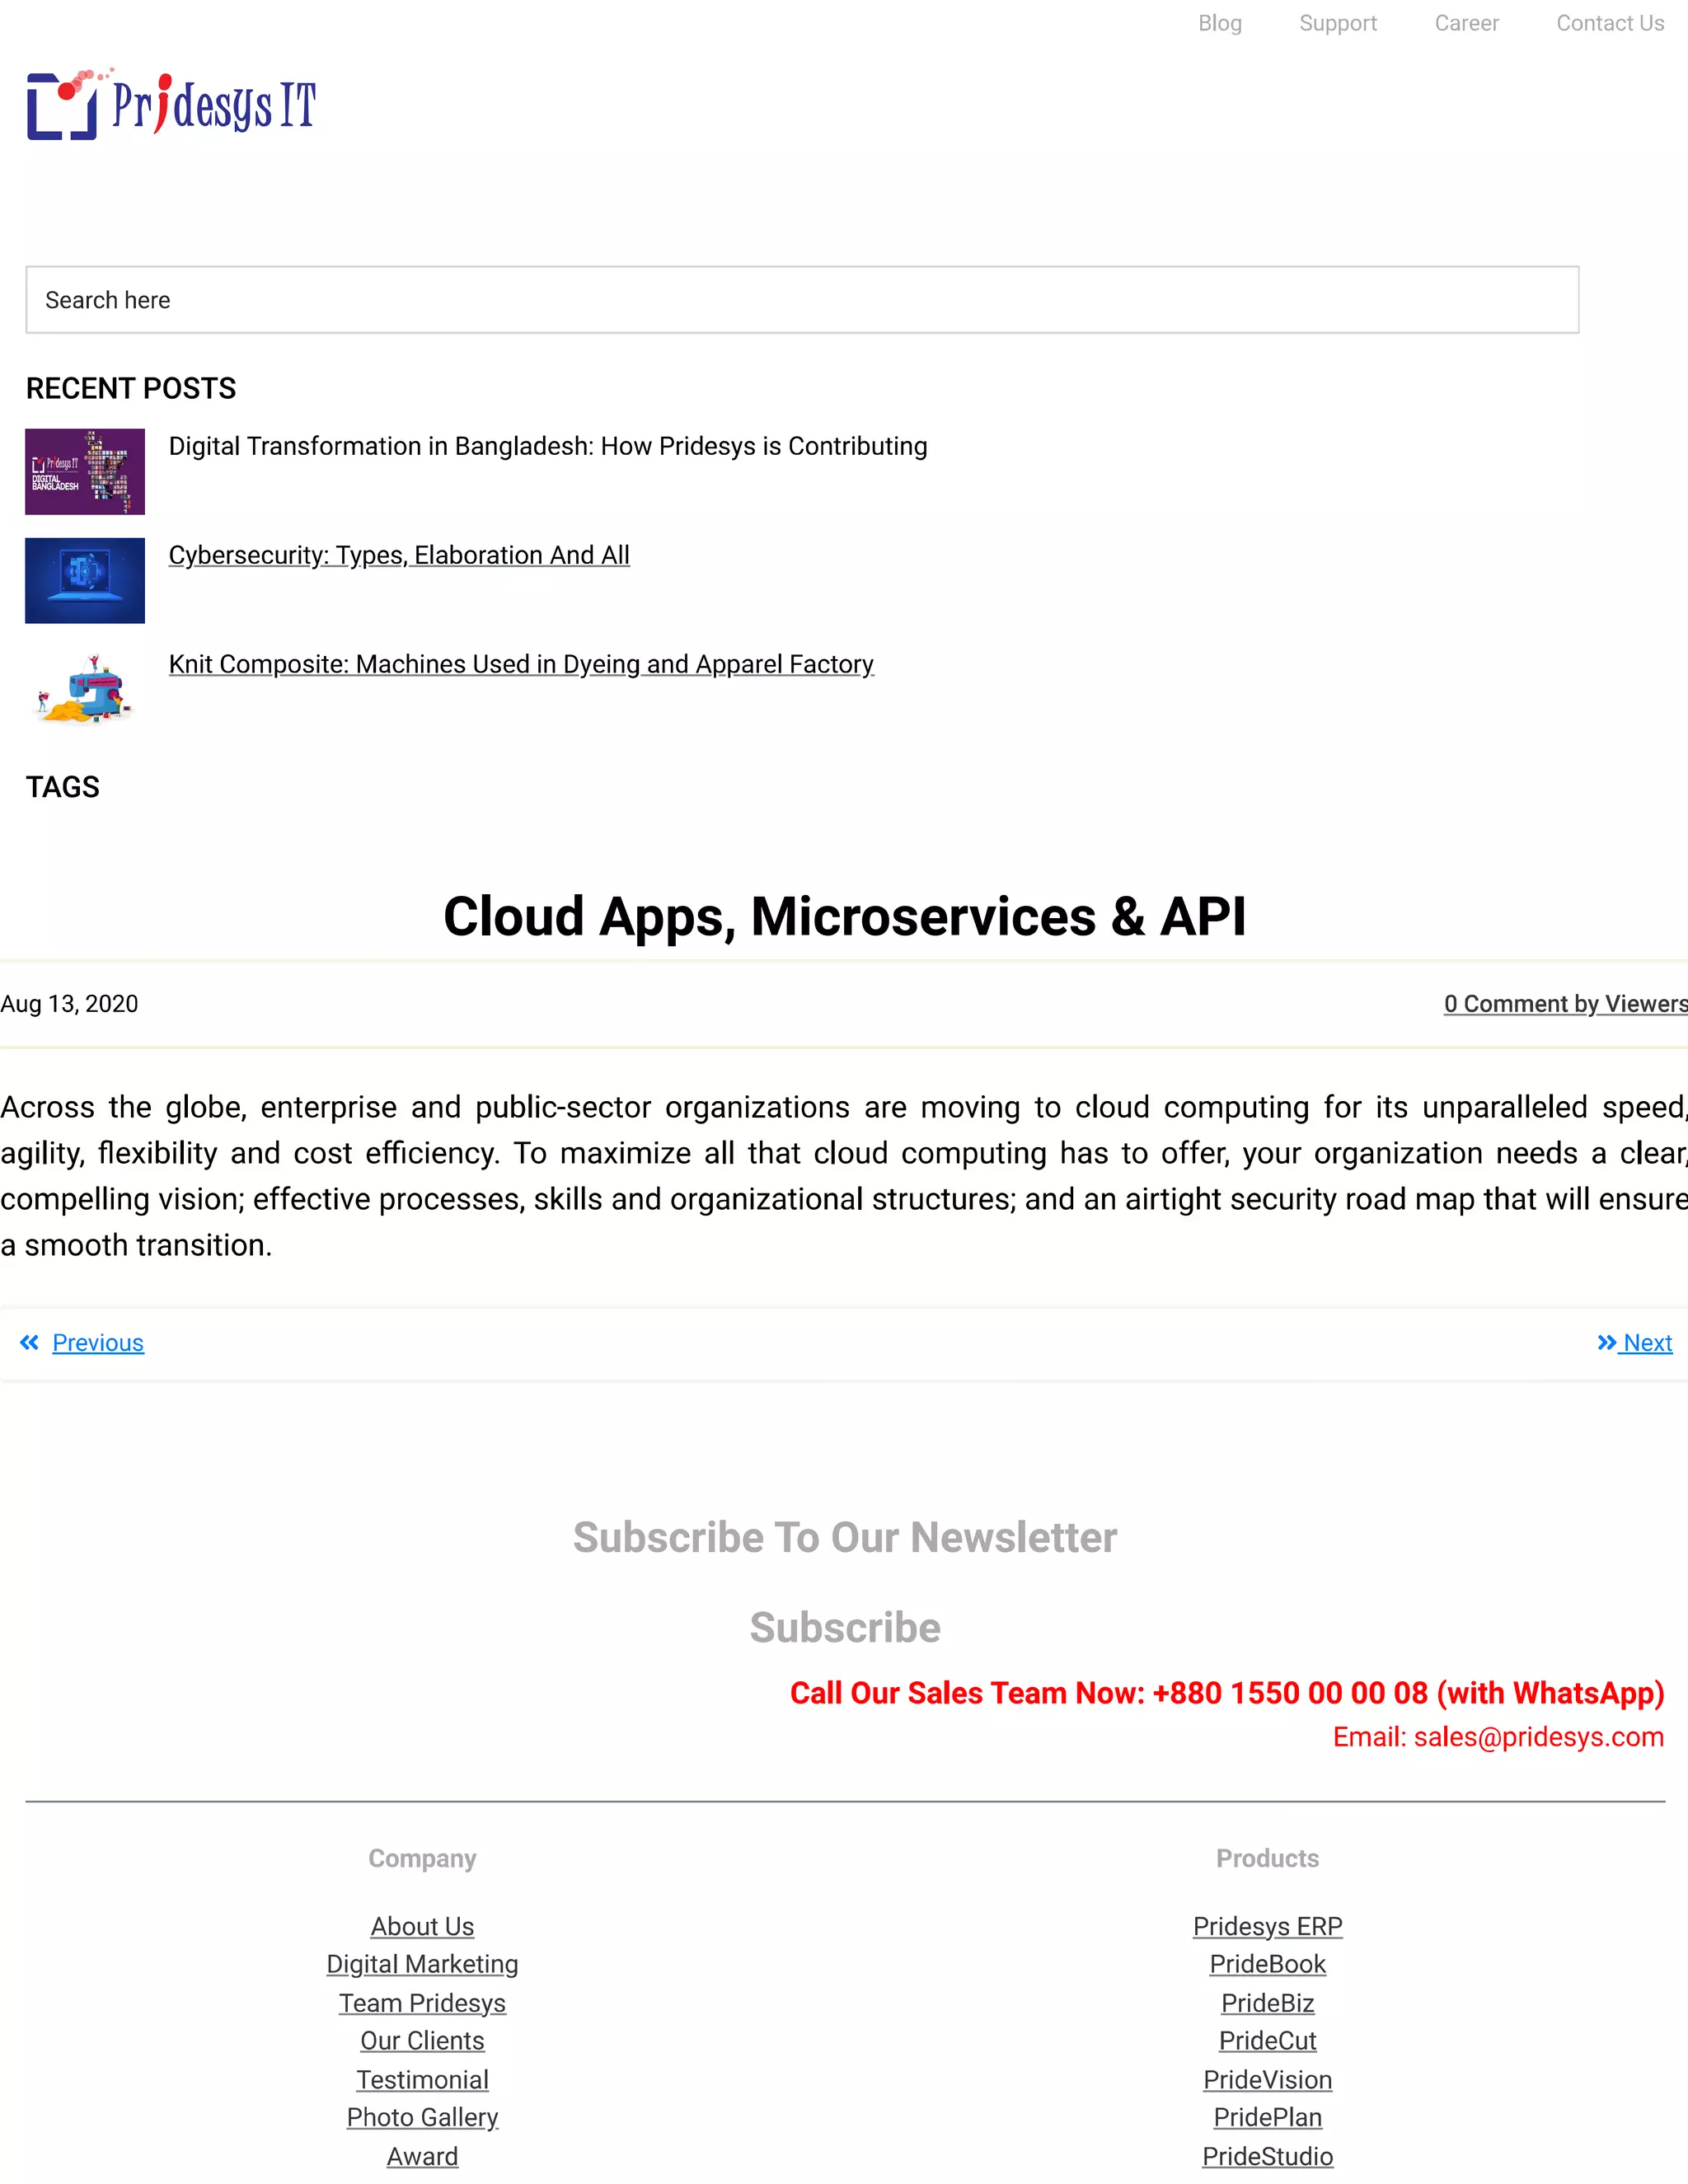Image resolution: width=1688 pixels, height=2184 pixels.
Task: Open the Cybersecurity post thumbnail
Action: pyautogui.click(x=85, y=580)
